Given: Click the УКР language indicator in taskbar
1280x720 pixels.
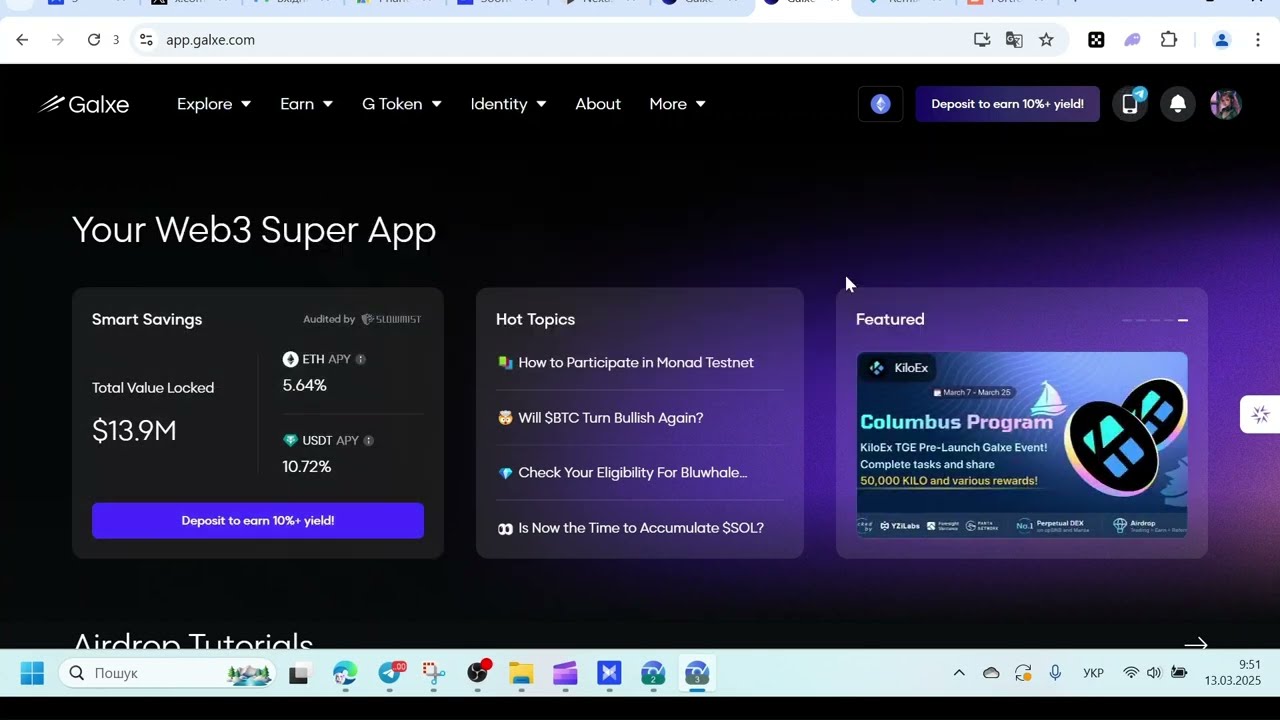Looking at the screenshot, I should coord(1093,673).
